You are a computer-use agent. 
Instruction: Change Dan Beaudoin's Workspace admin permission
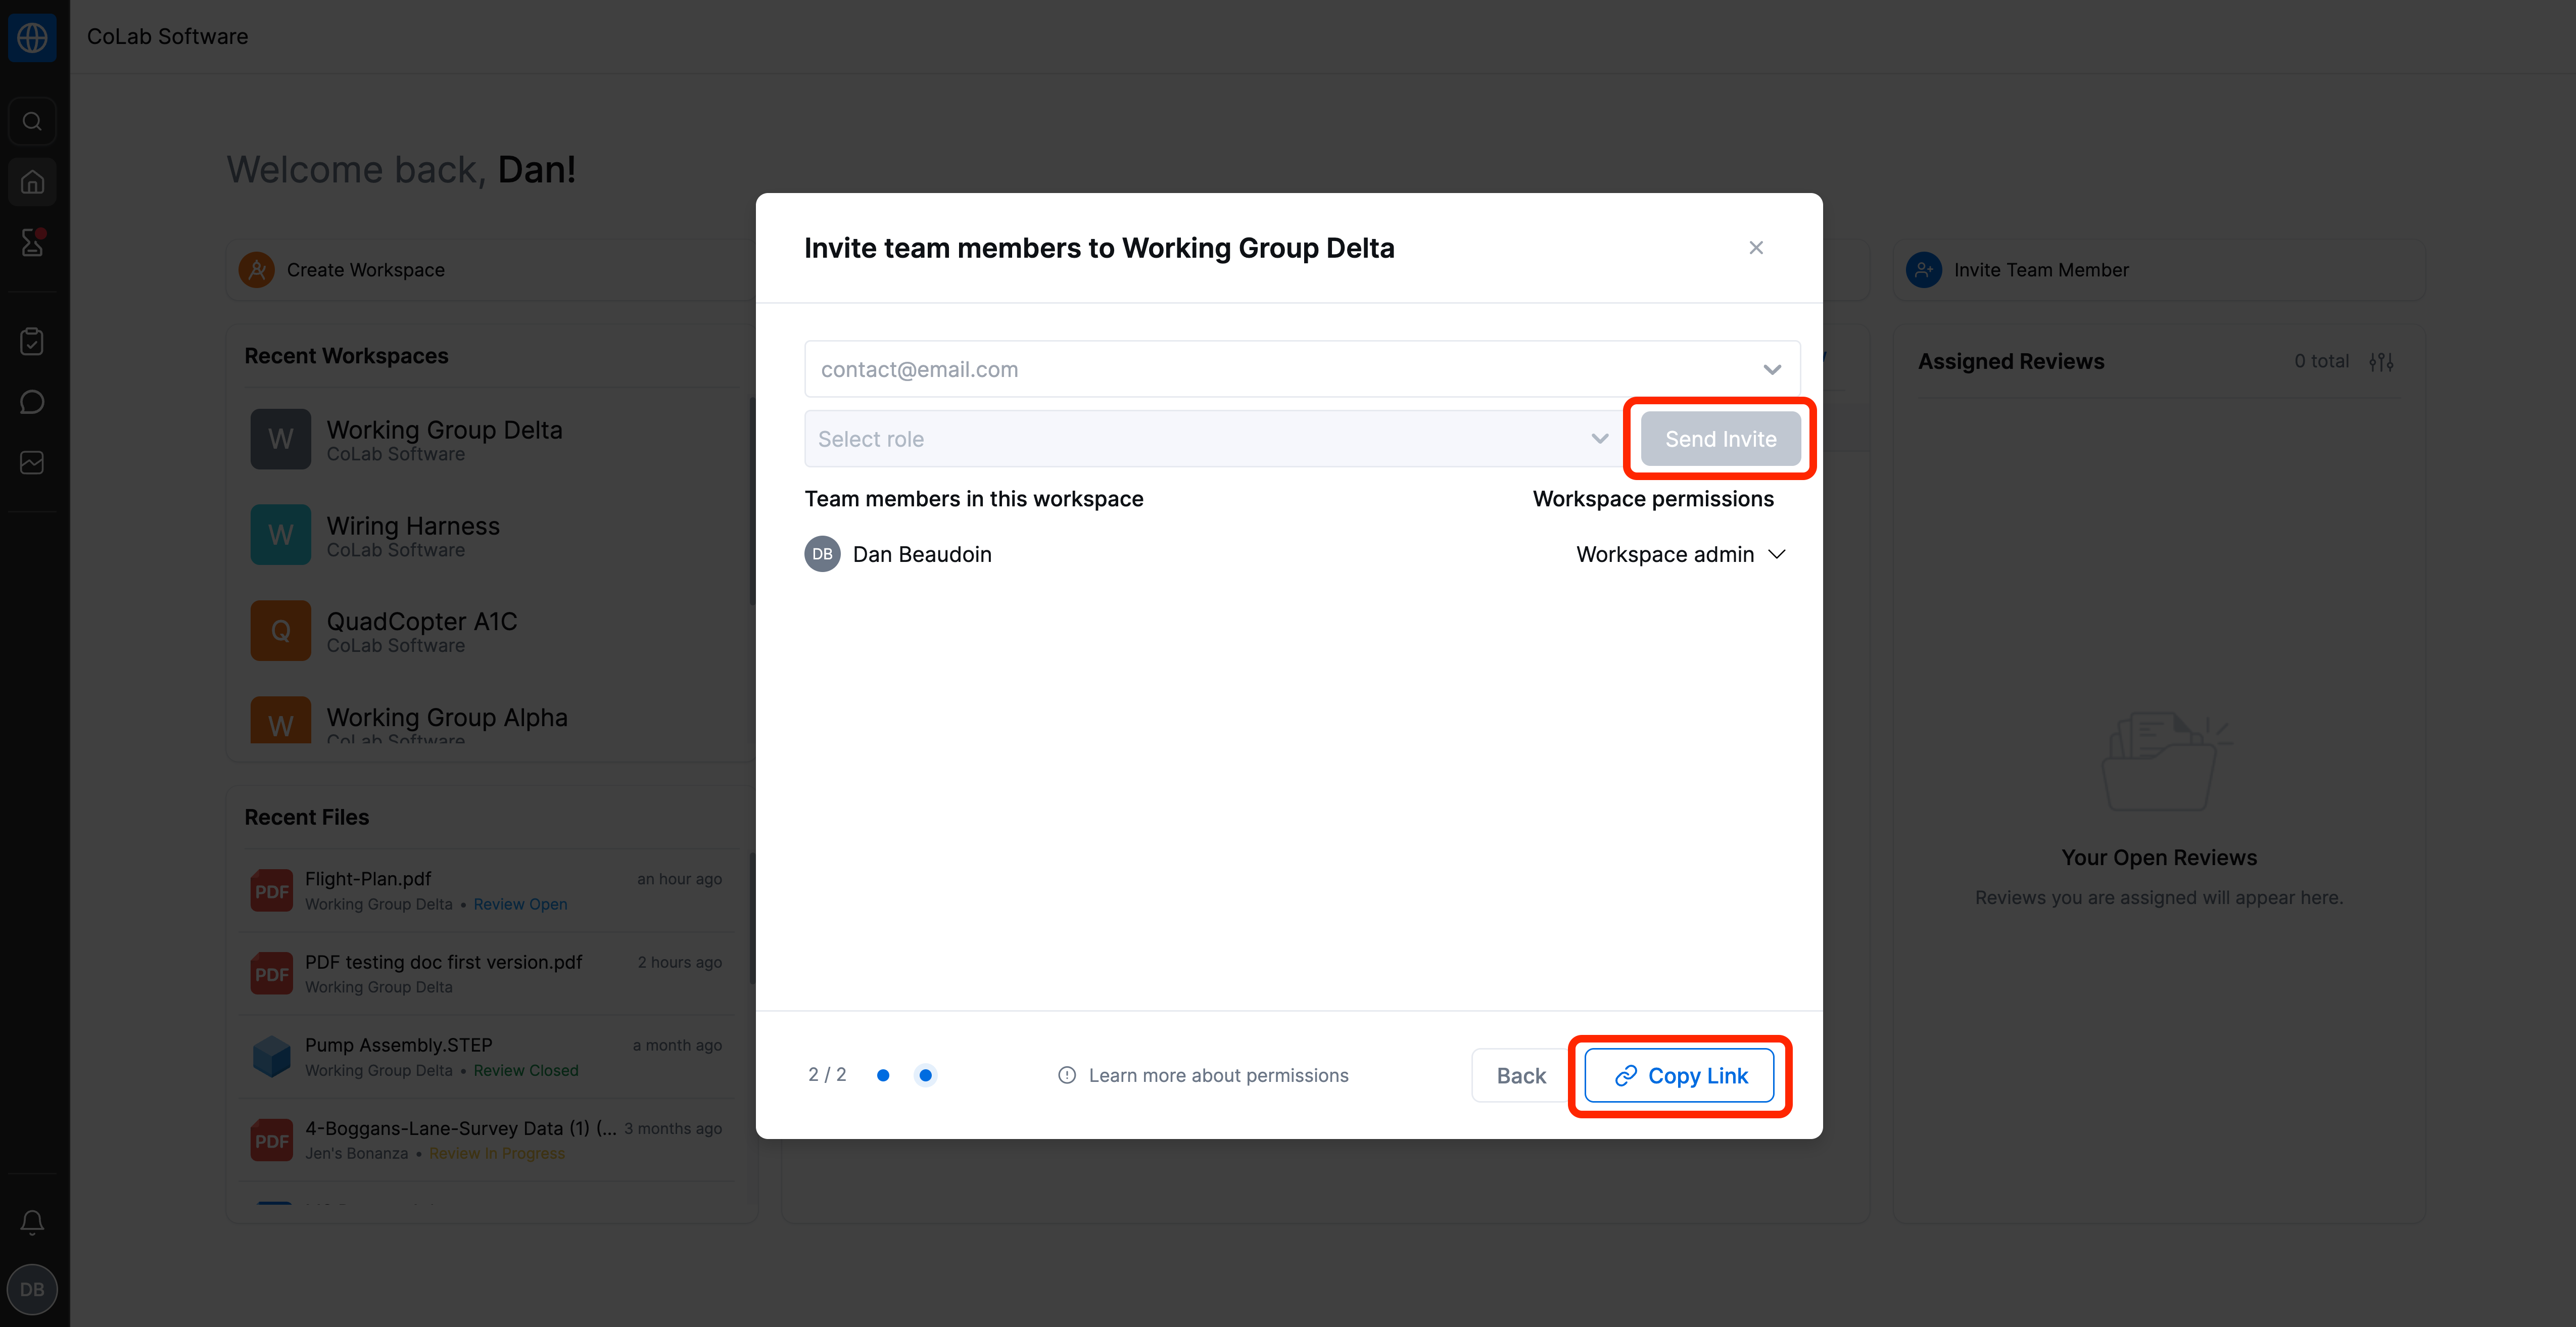pyautogui.click(x=1680, y=554)
